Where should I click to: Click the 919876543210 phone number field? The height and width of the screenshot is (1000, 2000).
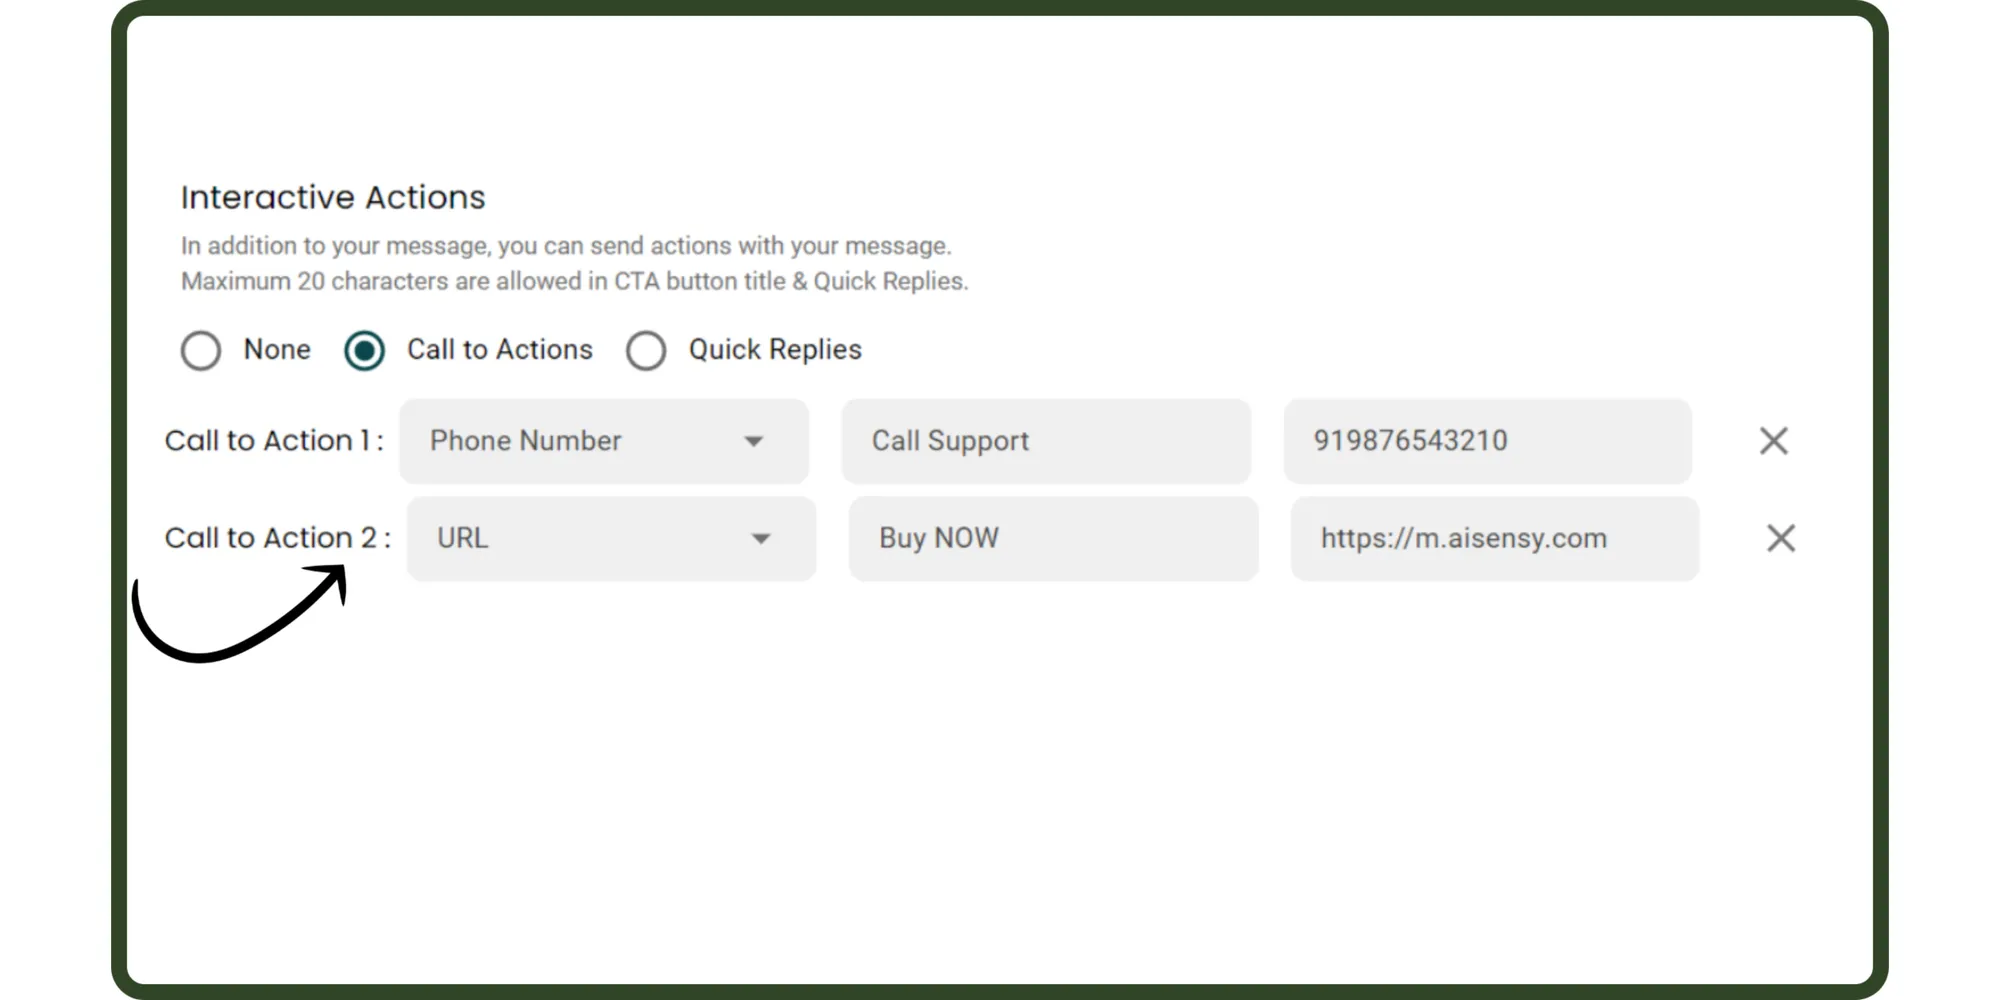pyautogui.click(x=1487, y=440)
